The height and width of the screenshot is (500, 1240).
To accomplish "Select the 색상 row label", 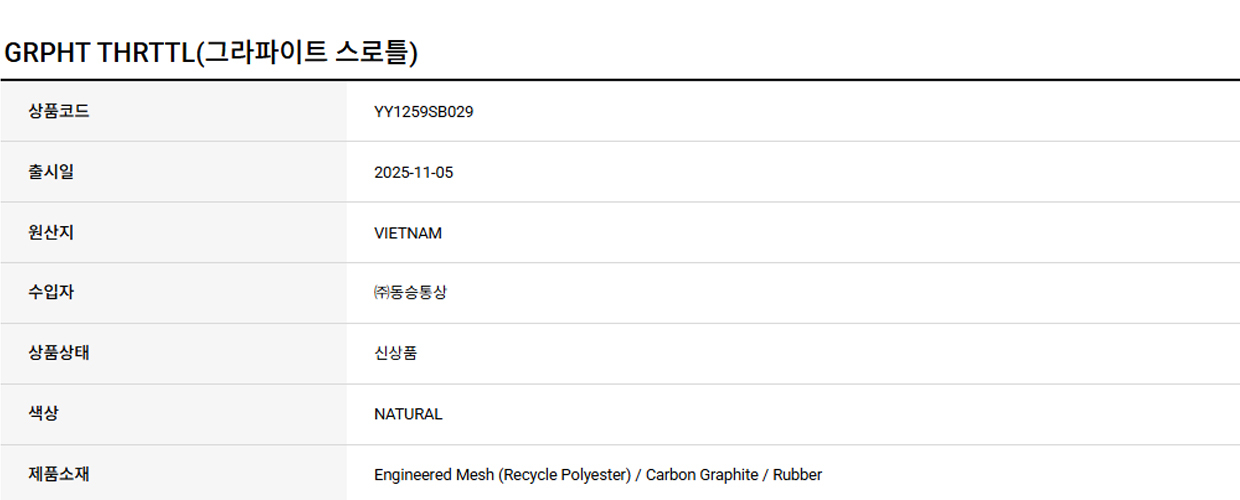I will point(43,414).
